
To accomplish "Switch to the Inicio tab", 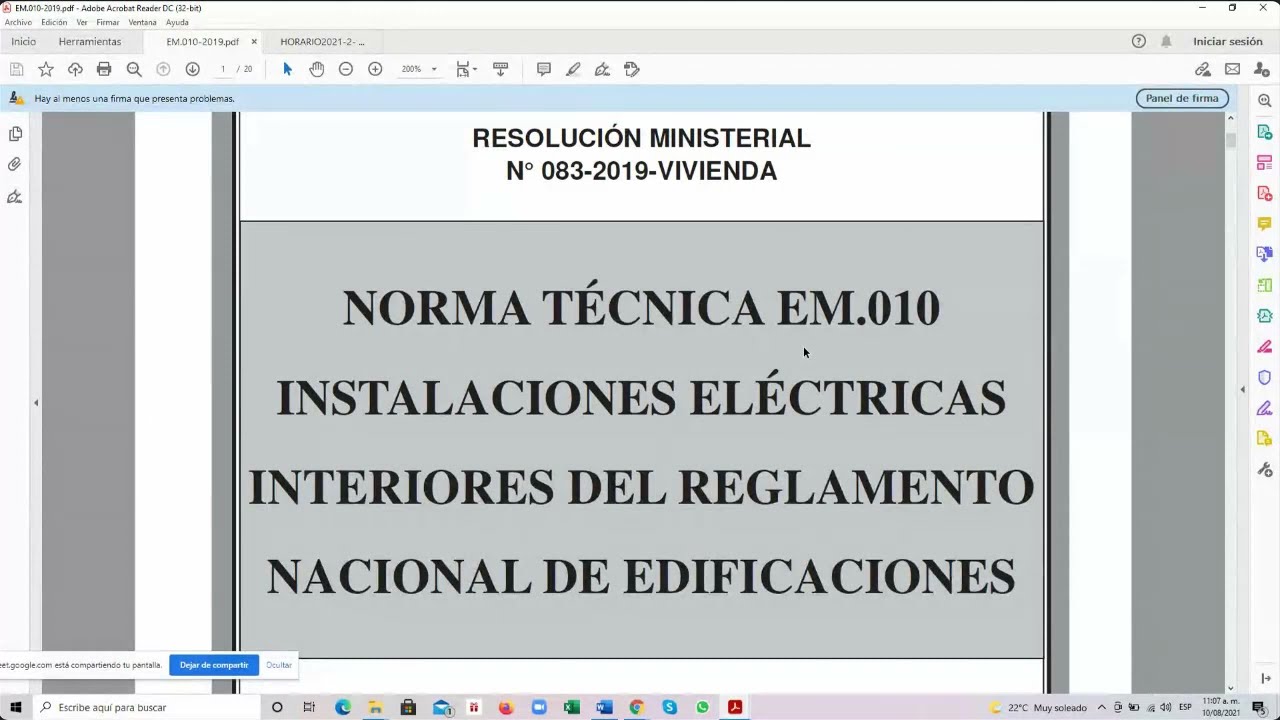I will coord(23,42).
